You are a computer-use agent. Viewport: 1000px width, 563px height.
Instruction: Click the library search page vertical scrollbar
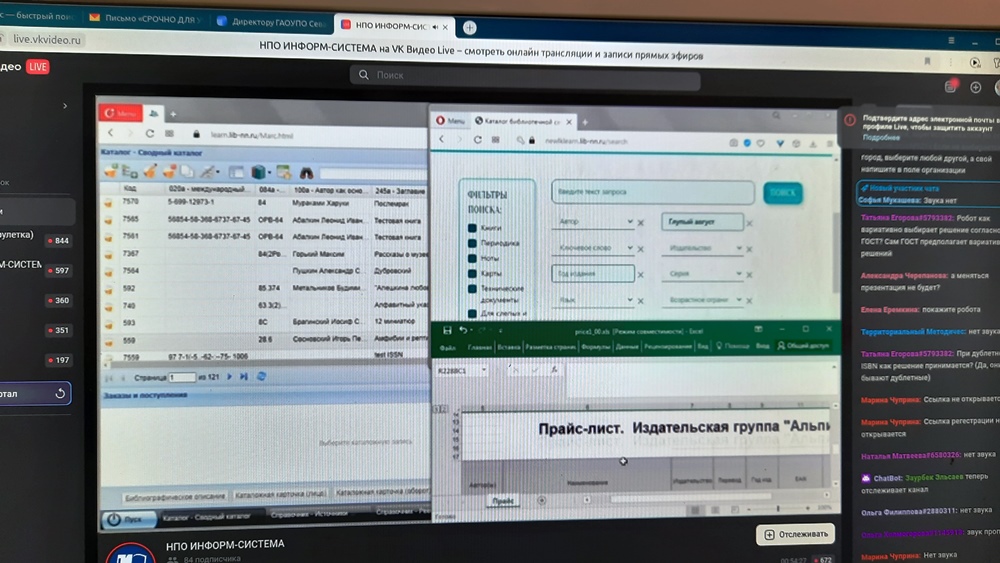click(x=836, y=252)
